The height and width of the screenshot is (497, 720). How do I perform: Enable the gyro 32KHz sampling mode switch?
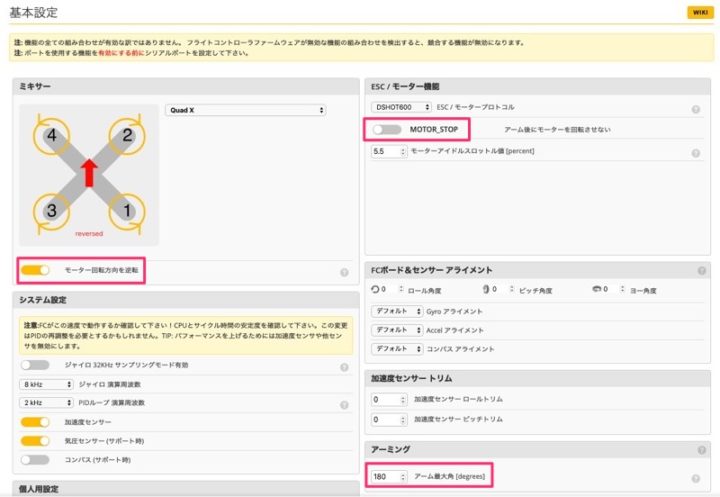35,365
